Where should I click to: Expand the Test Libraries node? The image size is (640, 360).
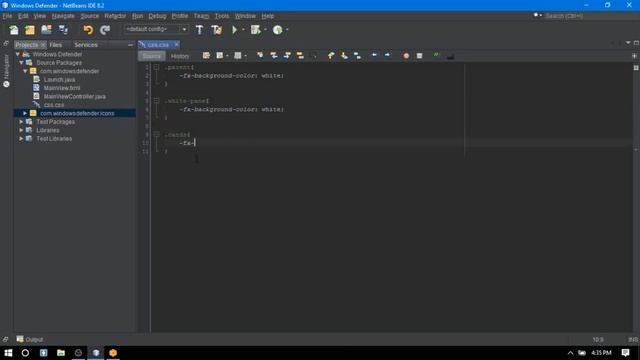pyautogui.click(x=21, y=139)
